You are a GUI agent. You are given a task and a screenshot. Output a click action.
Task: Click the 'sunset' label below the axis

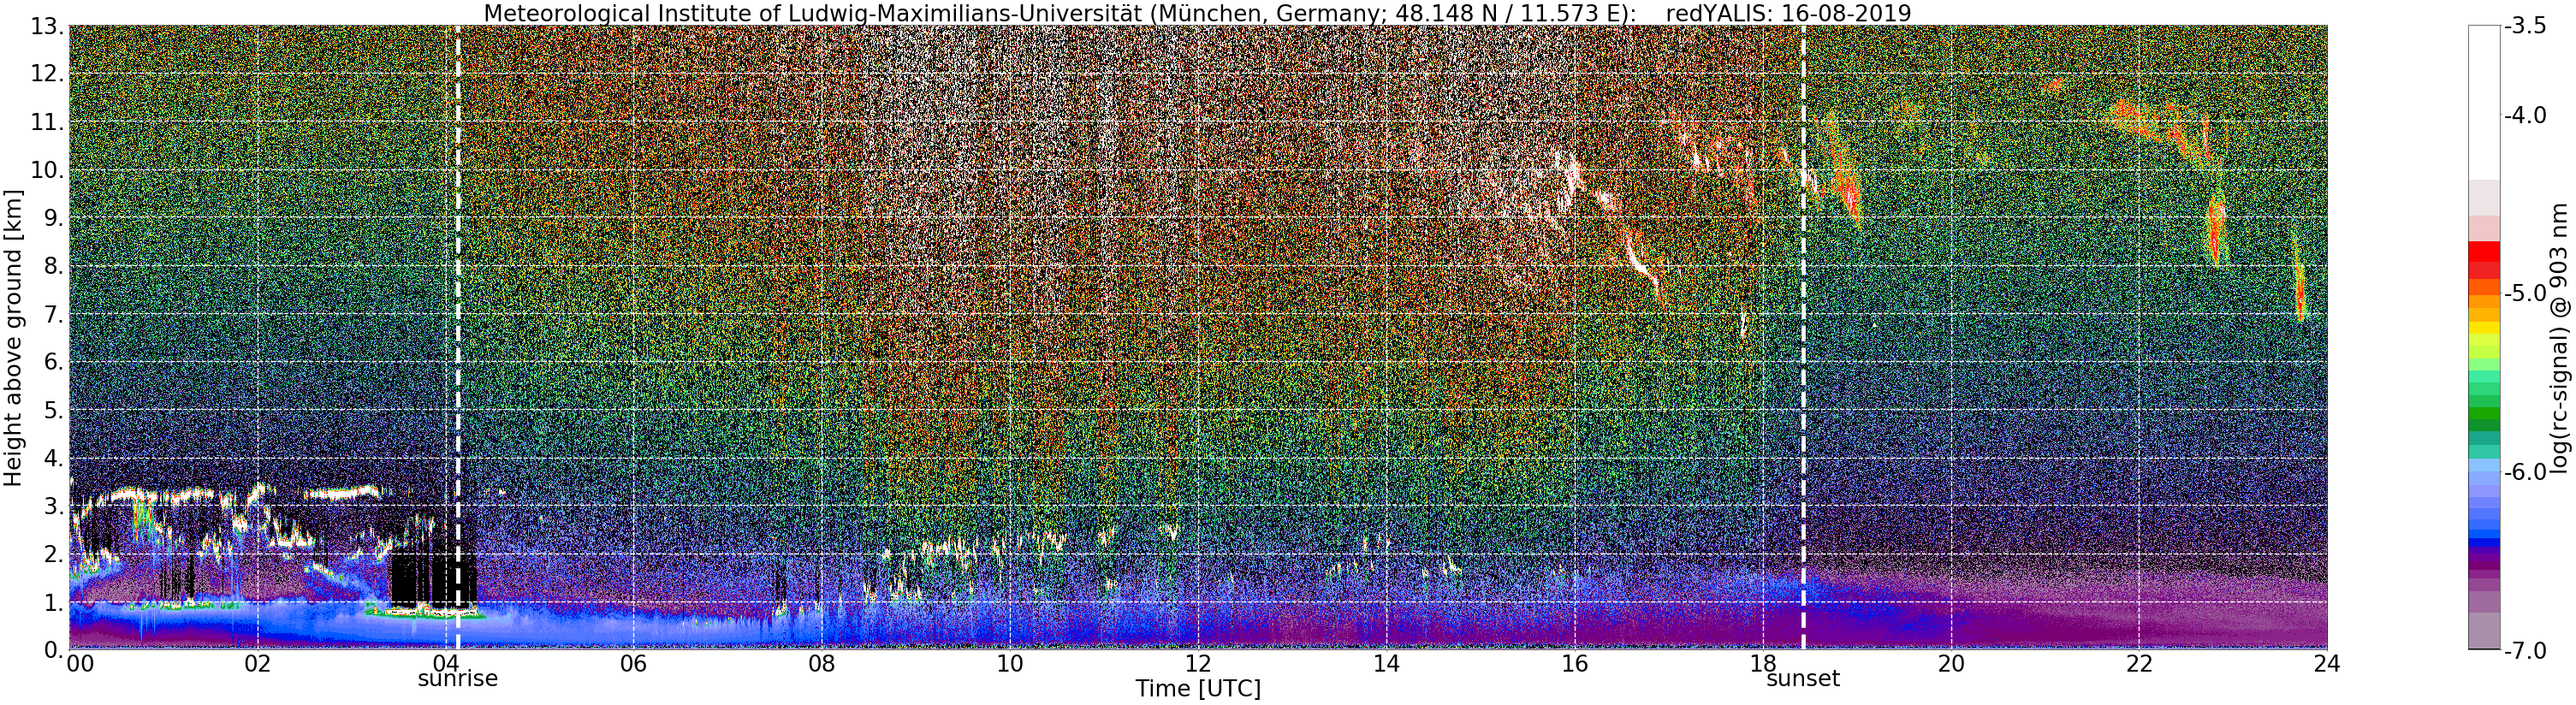[x=1803, y=679]
